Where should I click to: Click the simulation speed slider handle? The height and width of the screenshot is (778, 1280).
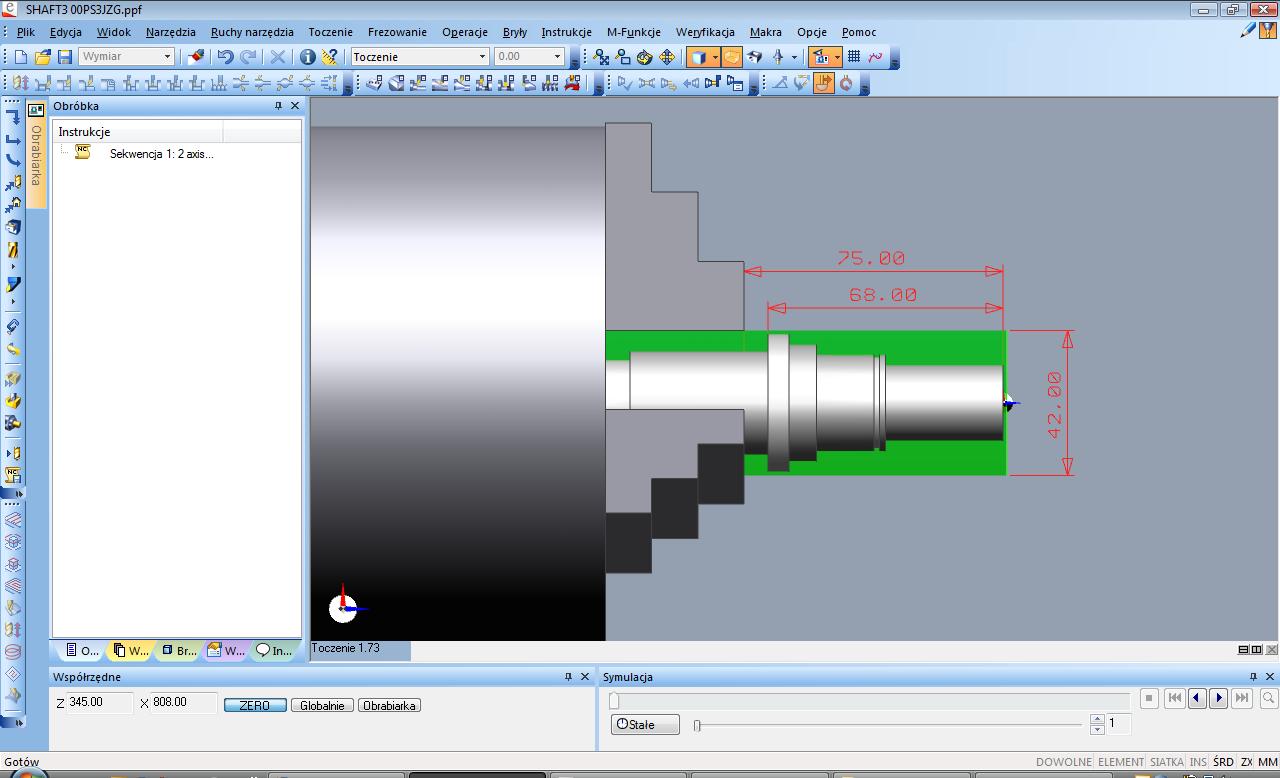pos(697,725)
